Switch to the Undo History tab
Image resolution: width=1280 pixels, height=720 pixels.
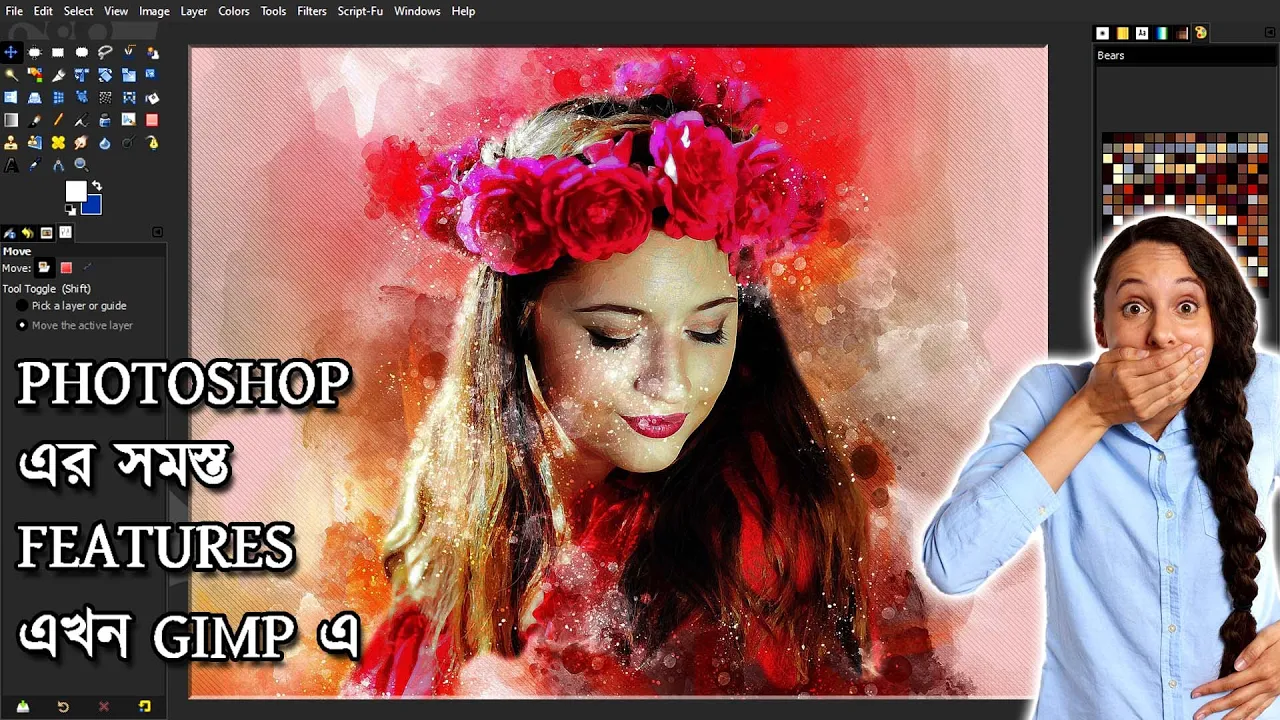(x=27, y=233)
